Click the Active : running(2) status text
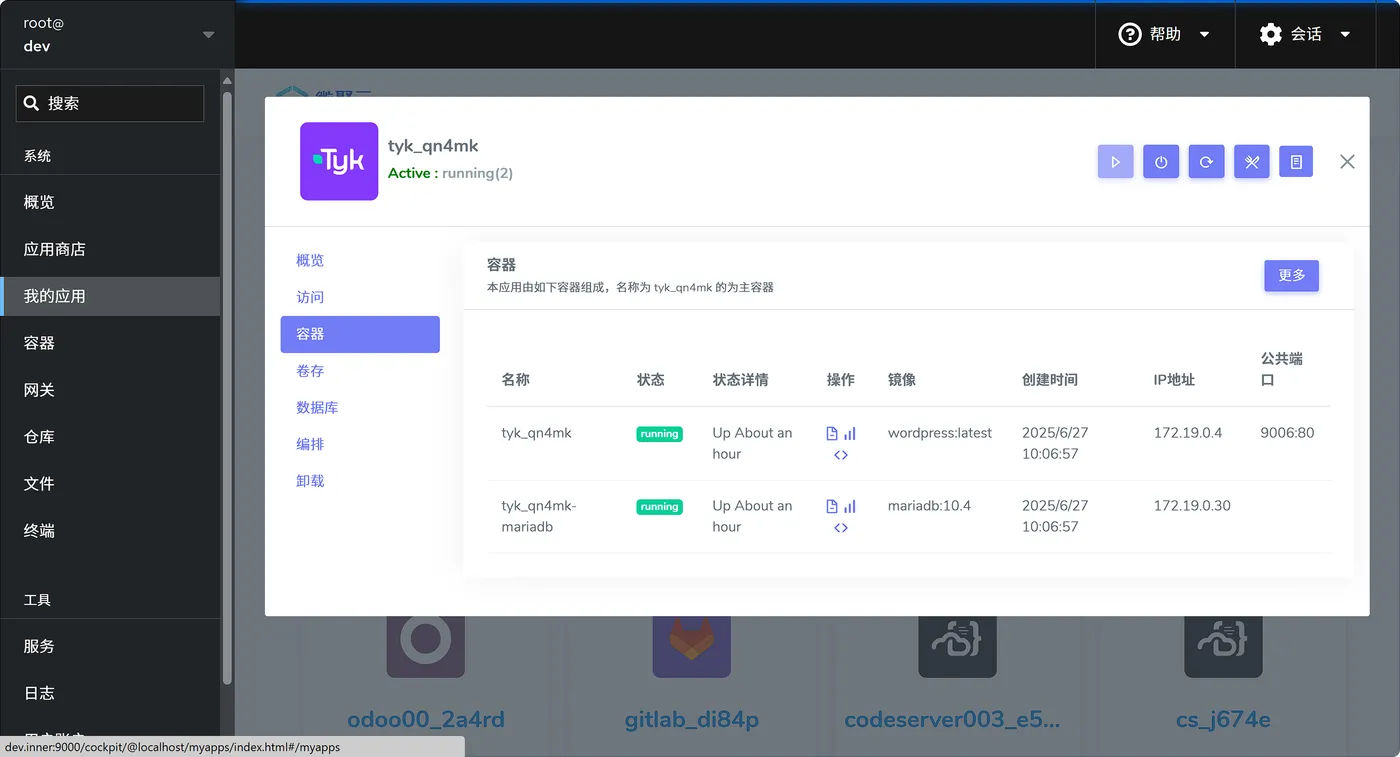 click(450, 173)
